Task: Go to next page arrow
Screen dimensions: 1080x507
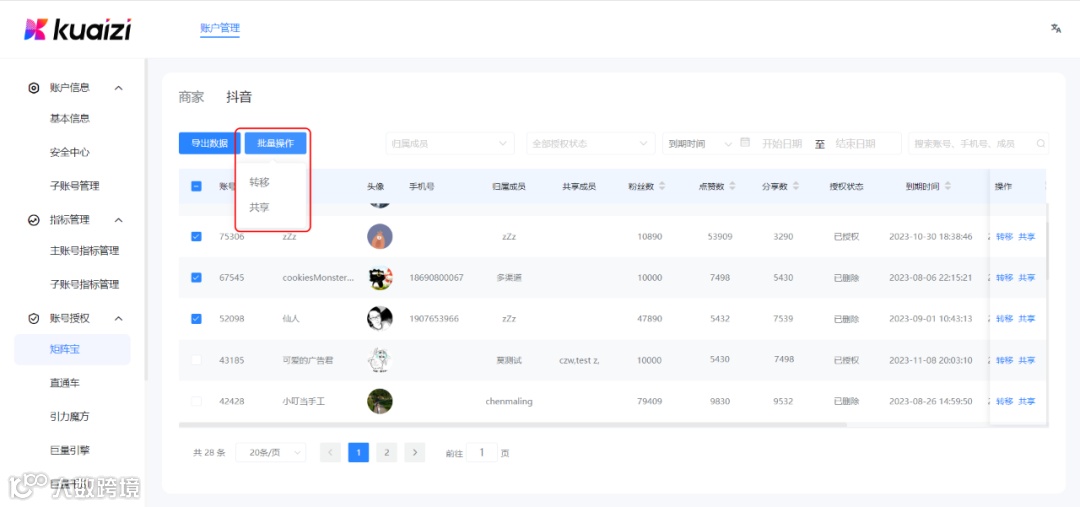Action: (415, 453)
